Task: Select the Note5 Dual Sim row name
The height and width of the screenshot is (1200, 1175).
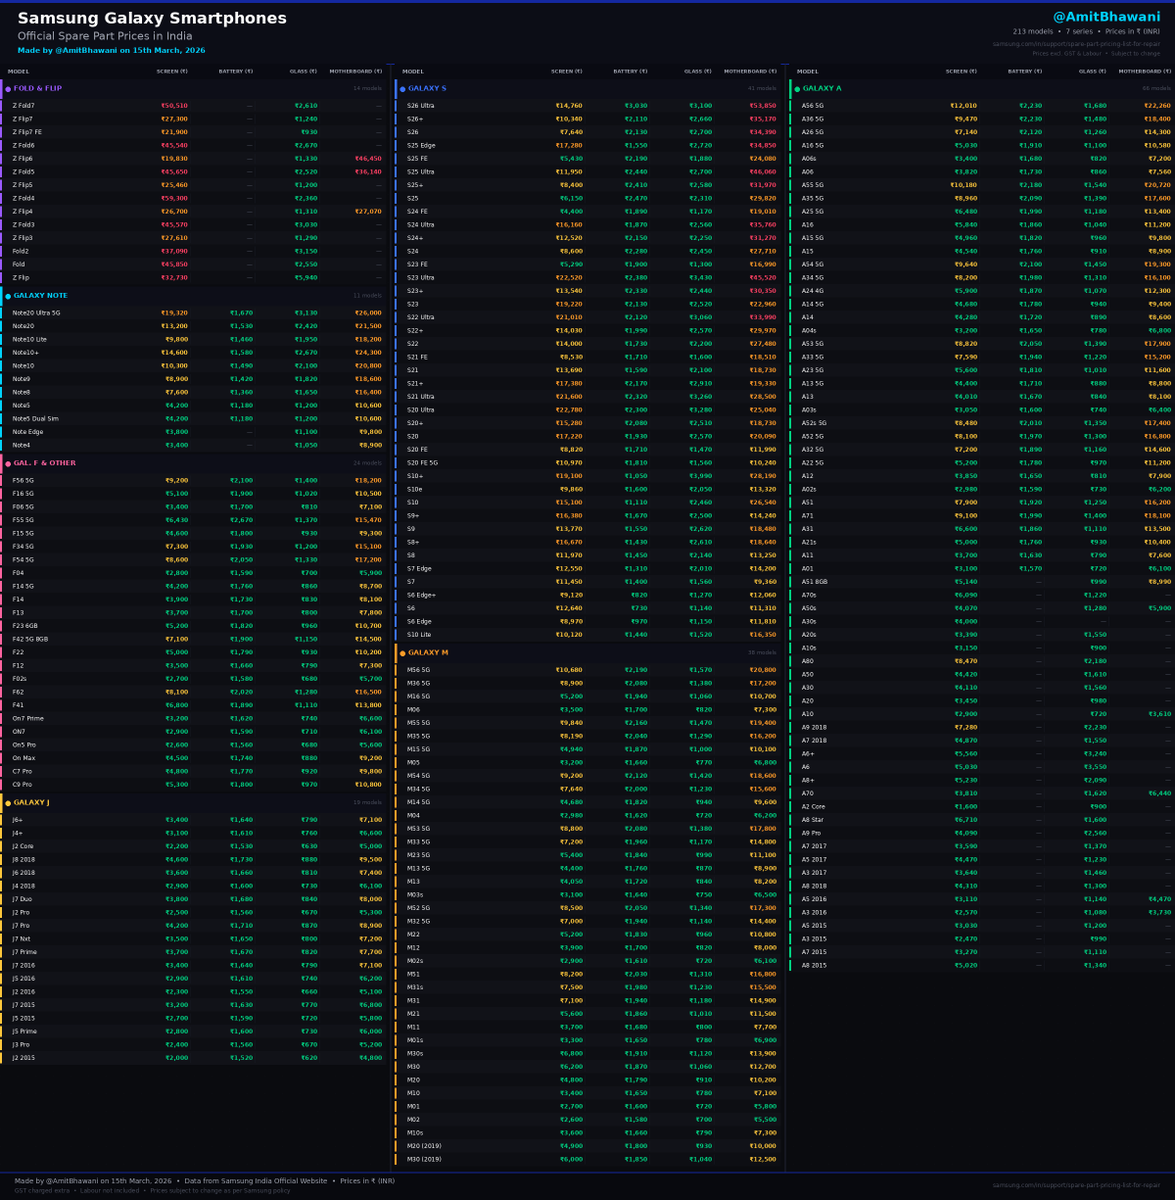Action: (34, 419)
